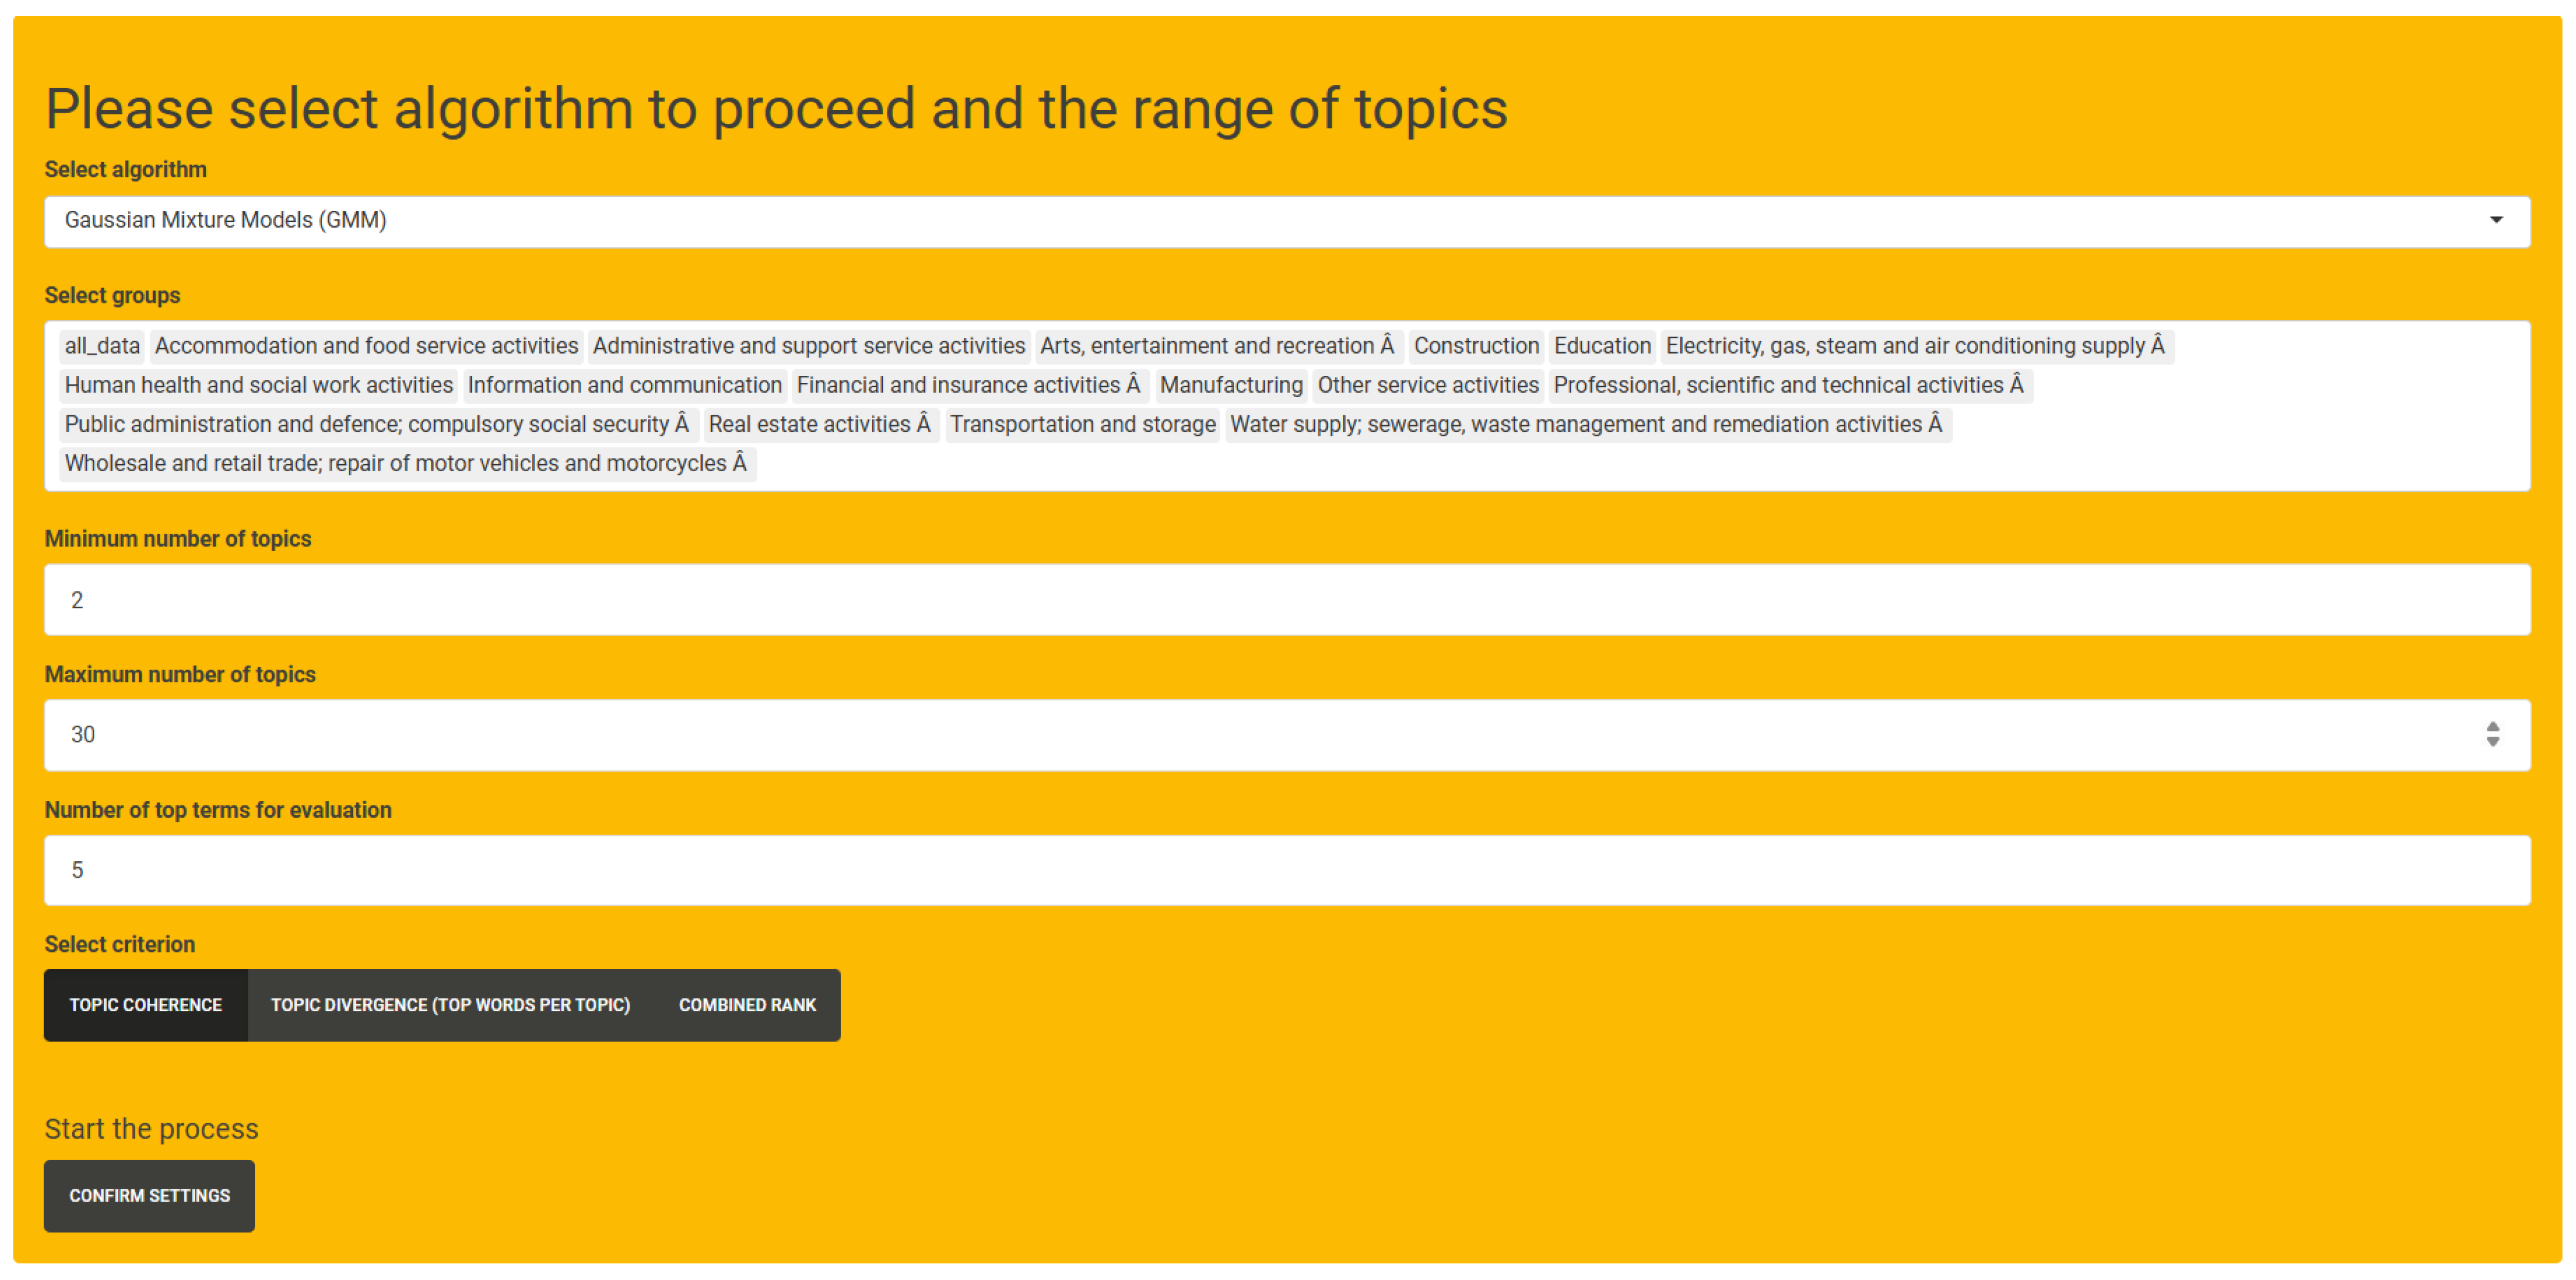This screenshot has width=2576, height=1280.
Task: Pick the Combined Rank criterion
Action: click(747, 1005)
